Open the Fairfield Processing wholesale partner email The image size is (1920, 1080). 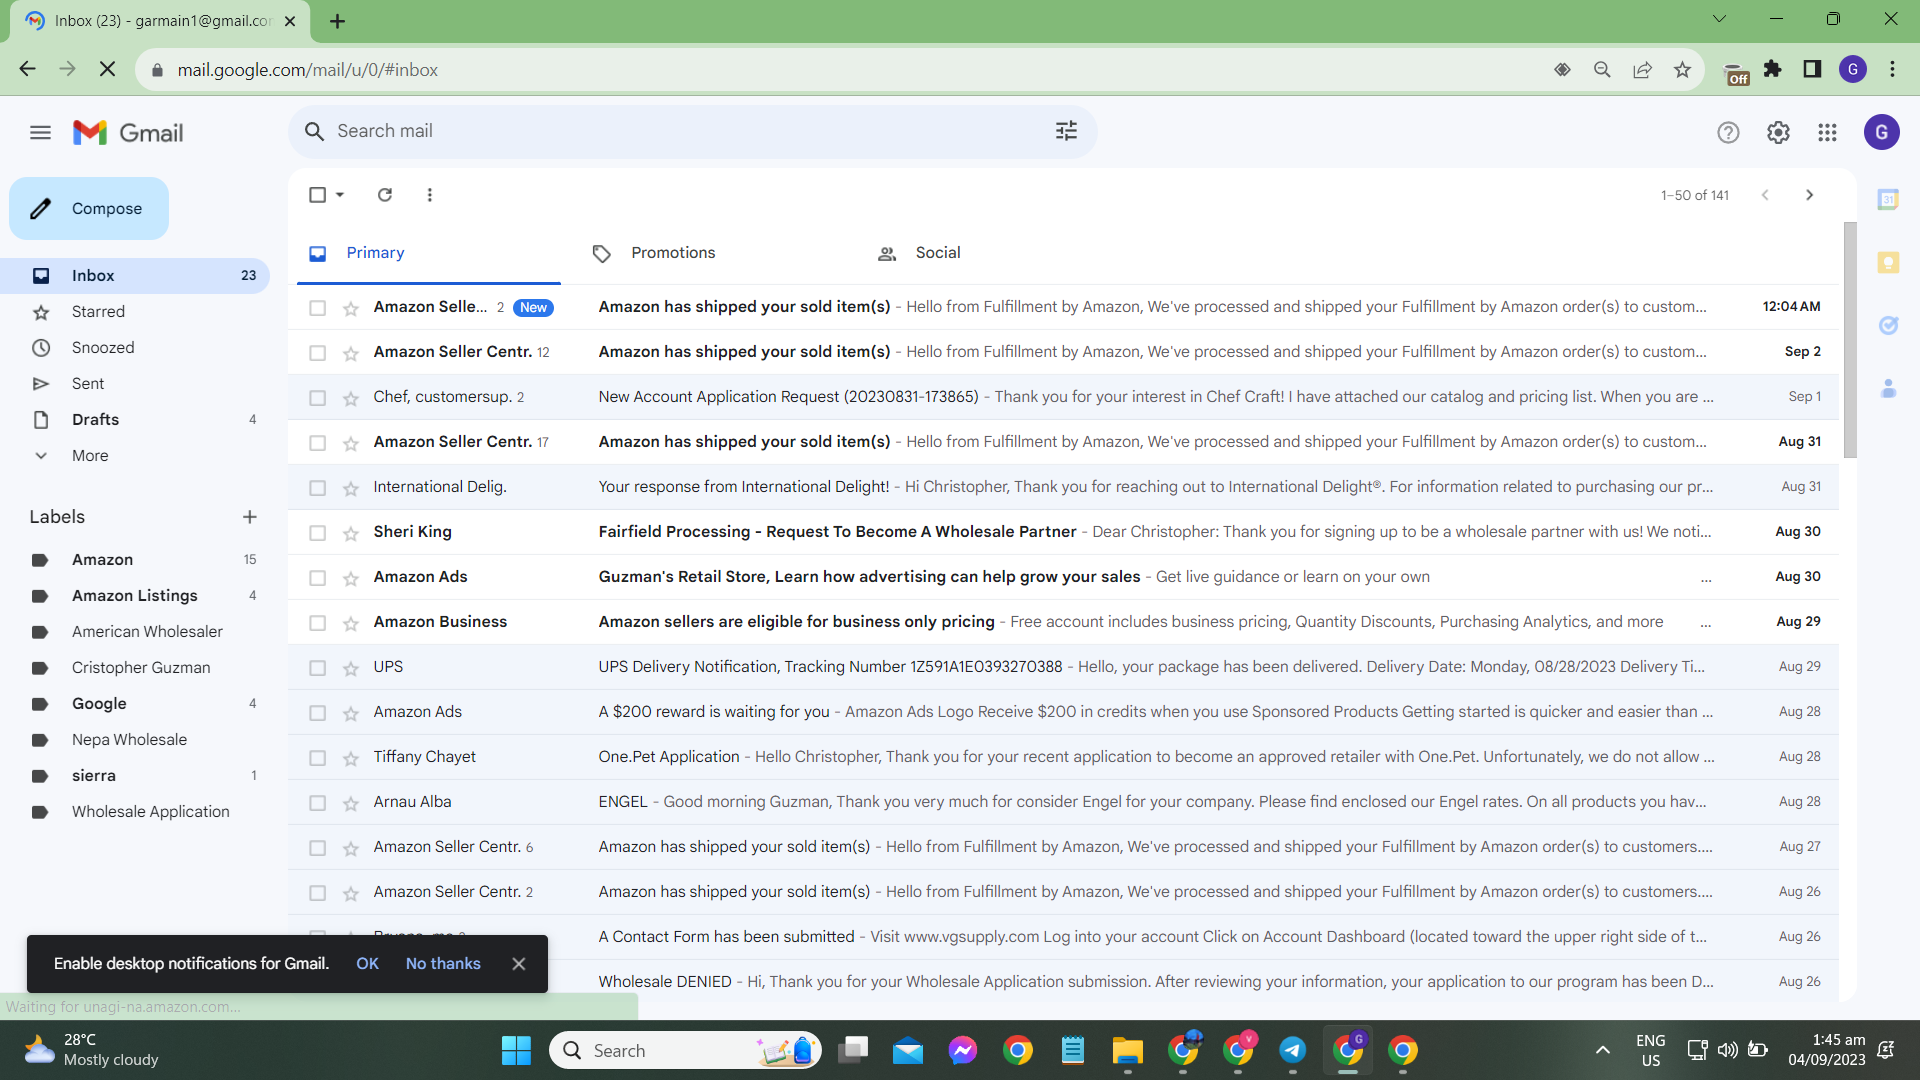click(x=1063, y=532)
